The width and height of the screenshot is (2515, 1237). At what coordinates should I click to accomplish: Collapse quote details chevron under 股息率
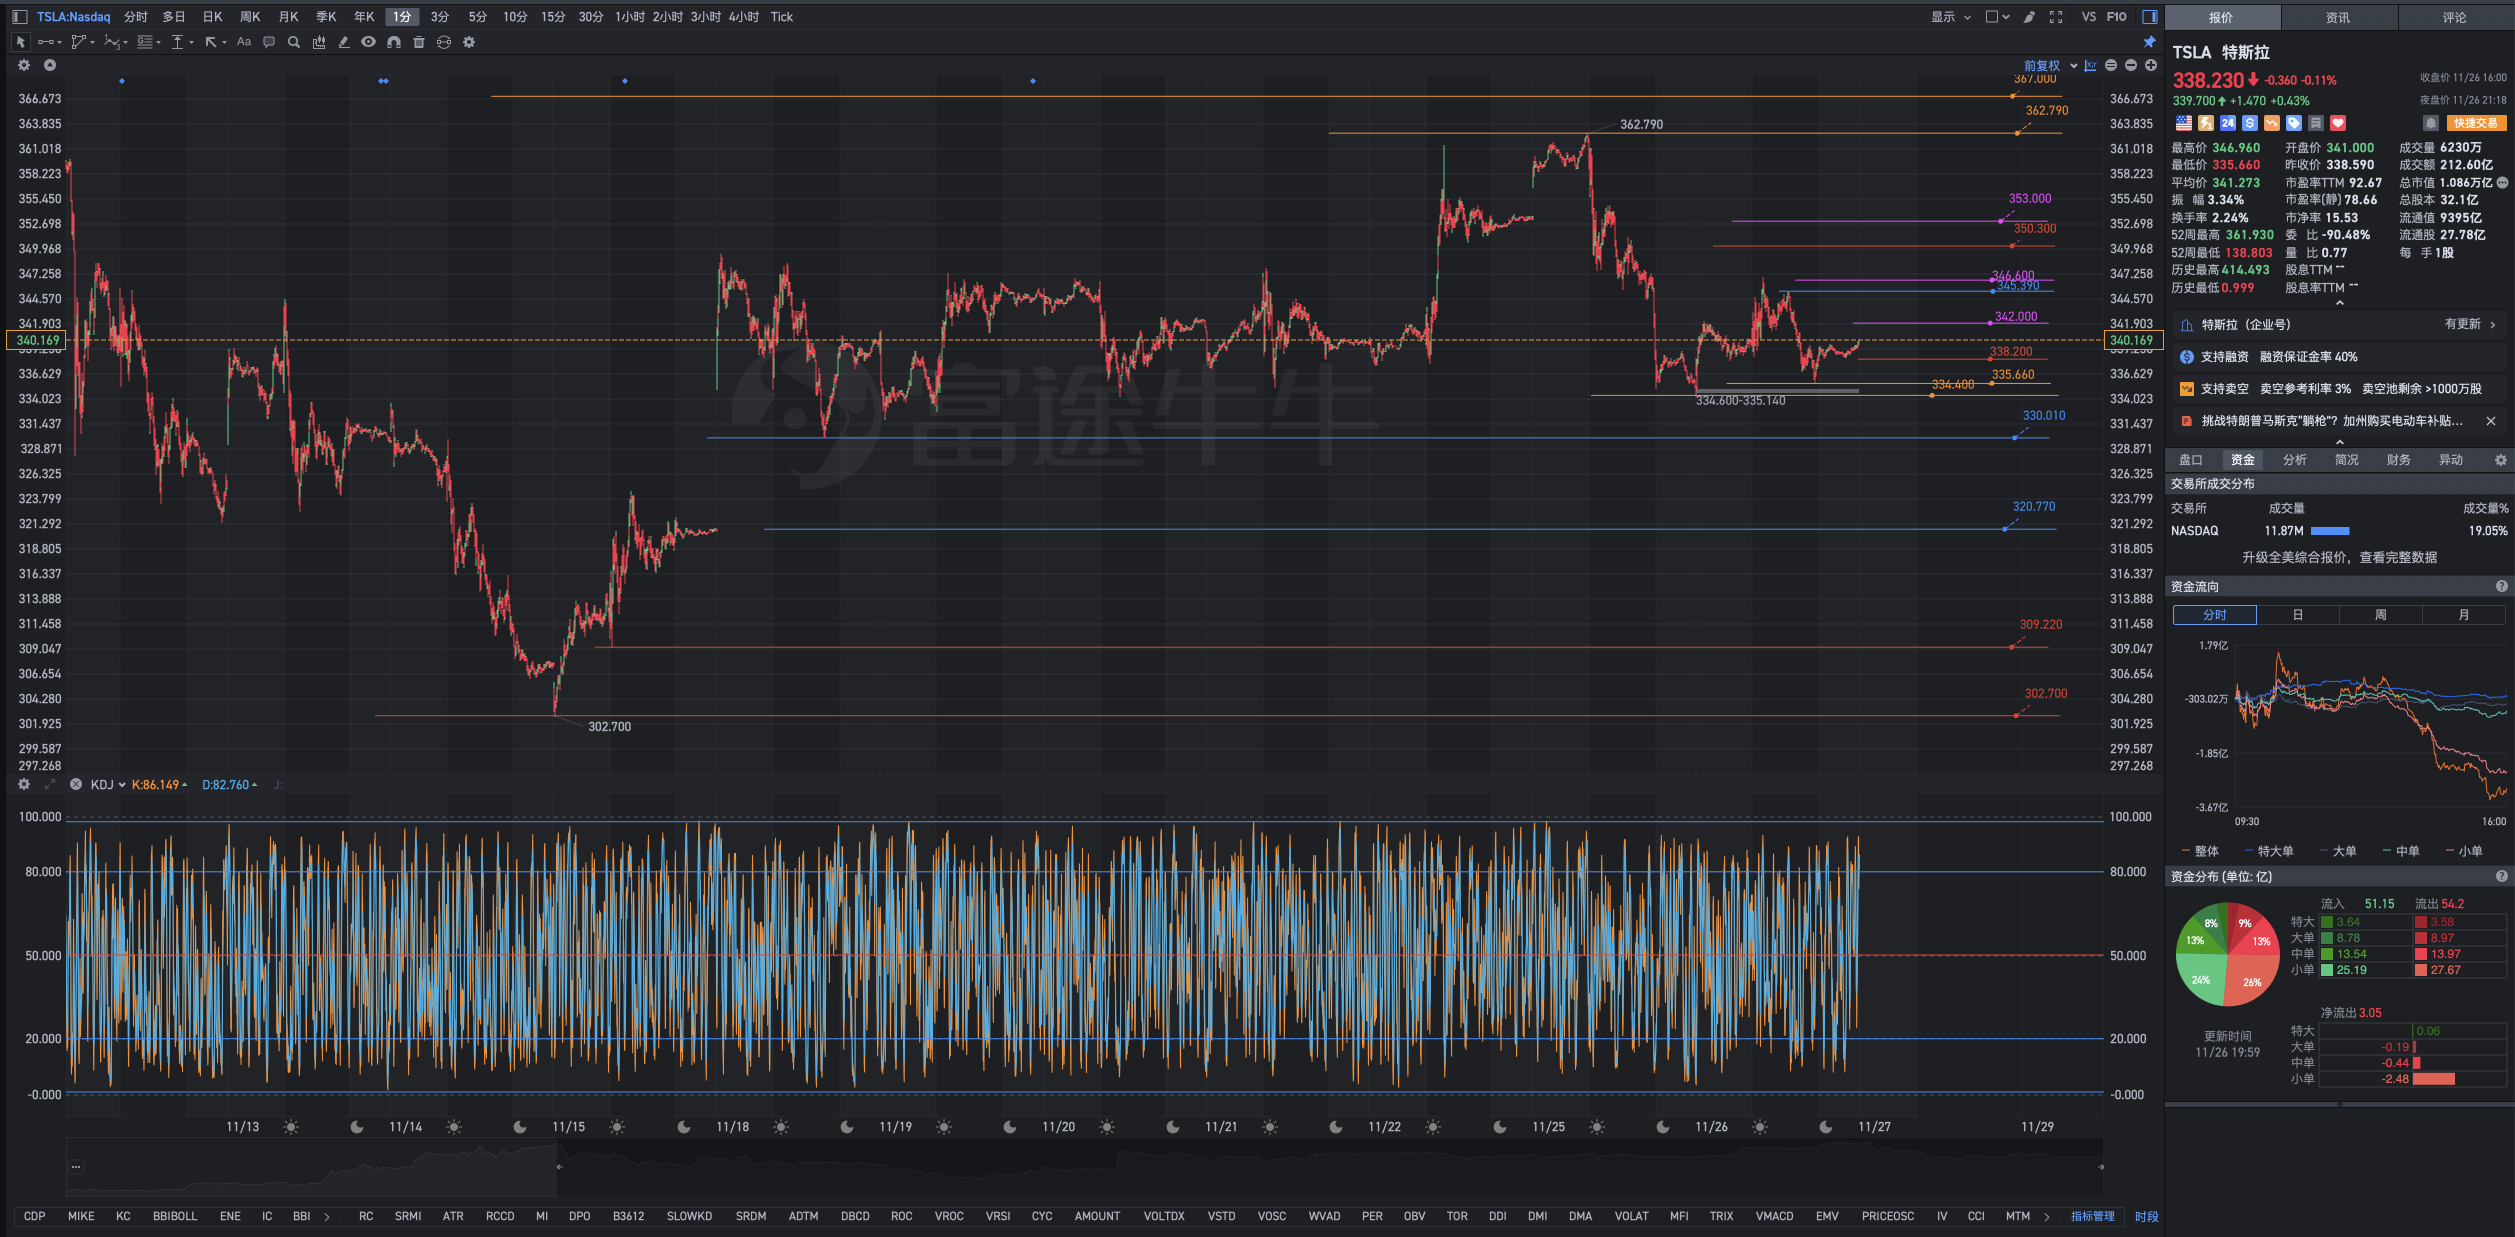(2339, 303)
